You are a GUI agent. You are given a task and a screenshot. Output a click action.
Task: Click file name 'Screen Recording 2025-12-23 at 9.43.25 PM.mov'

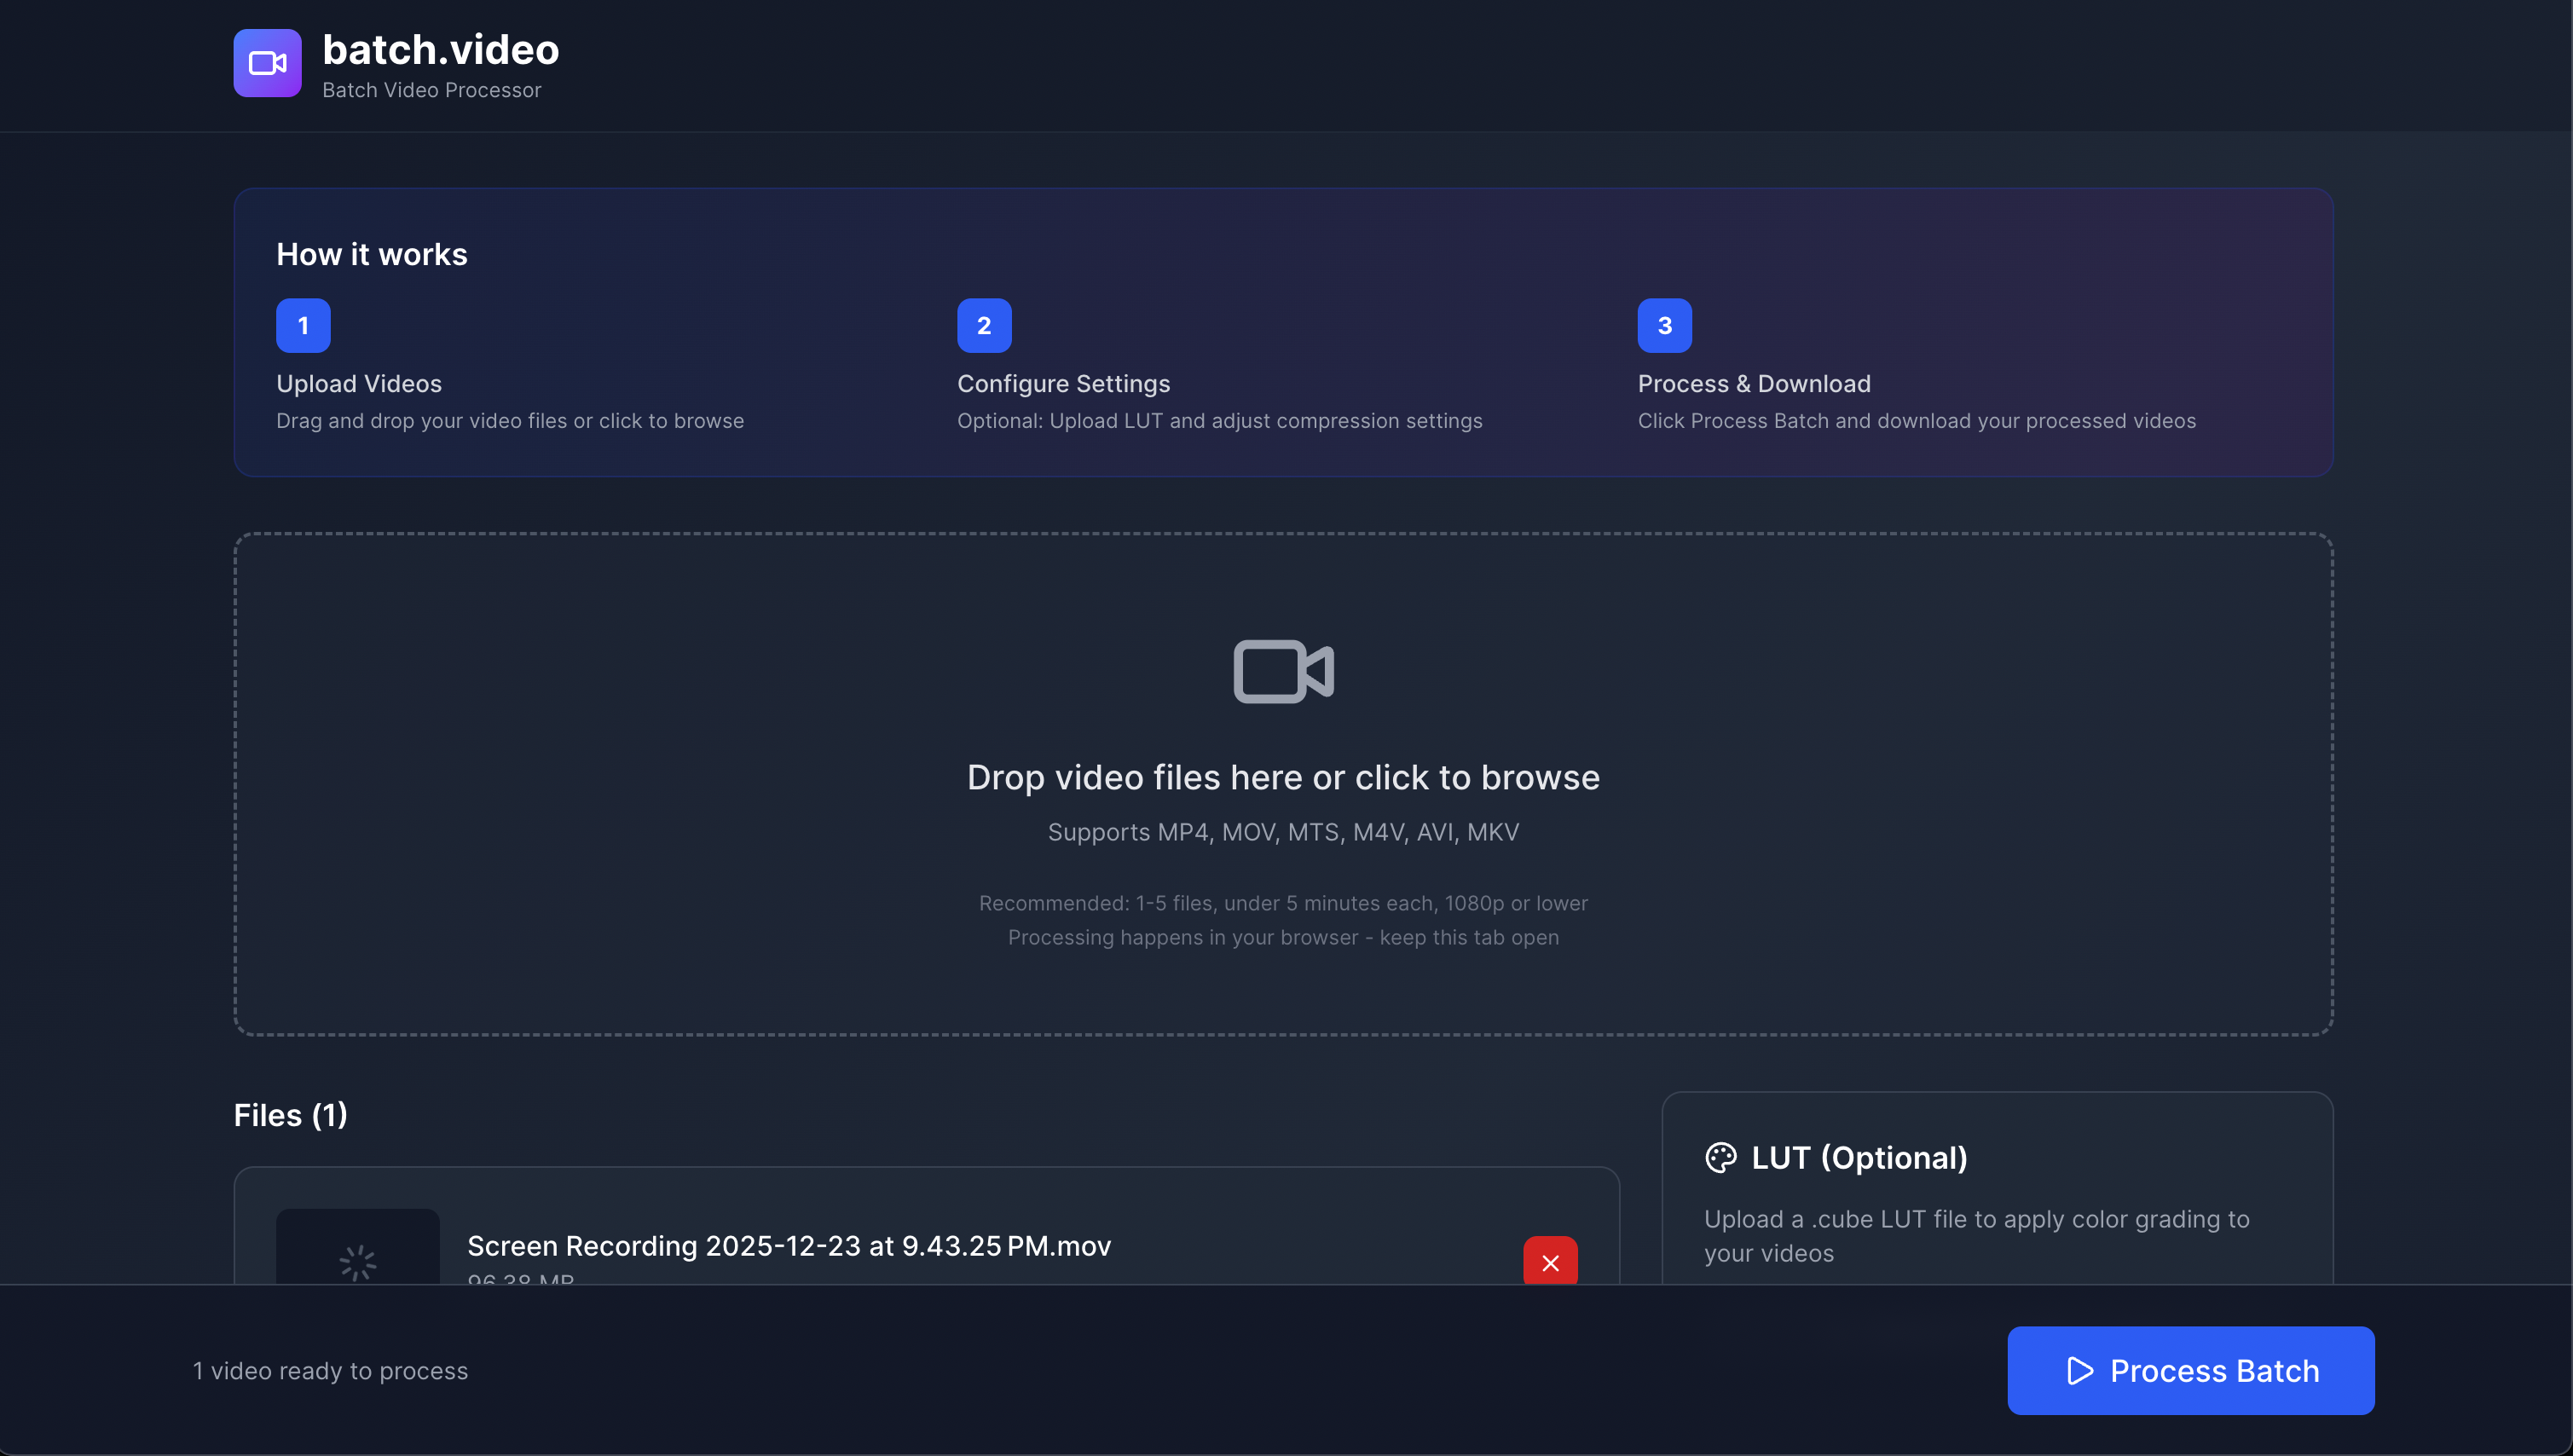click(x=789, y=1246)
